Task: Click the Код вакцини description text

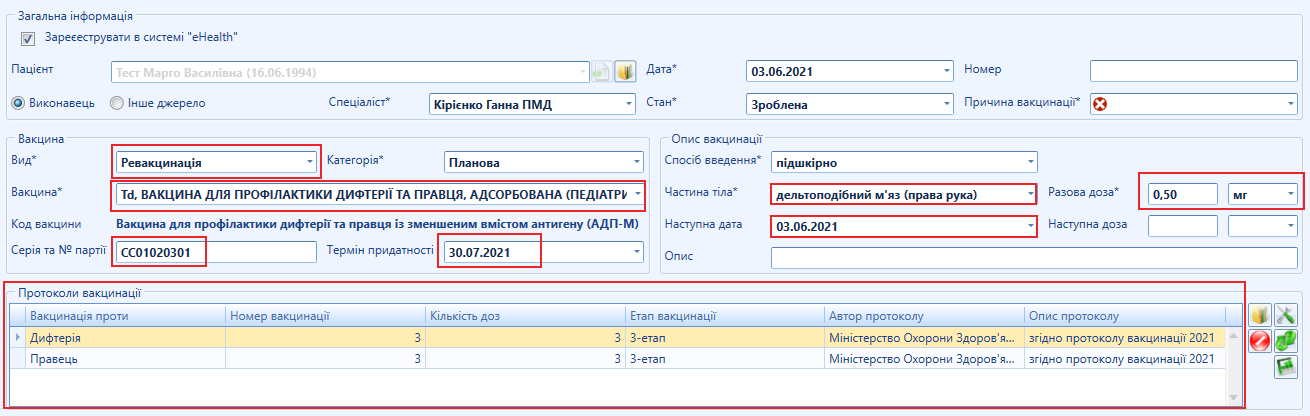Action: tap(377, 224)
